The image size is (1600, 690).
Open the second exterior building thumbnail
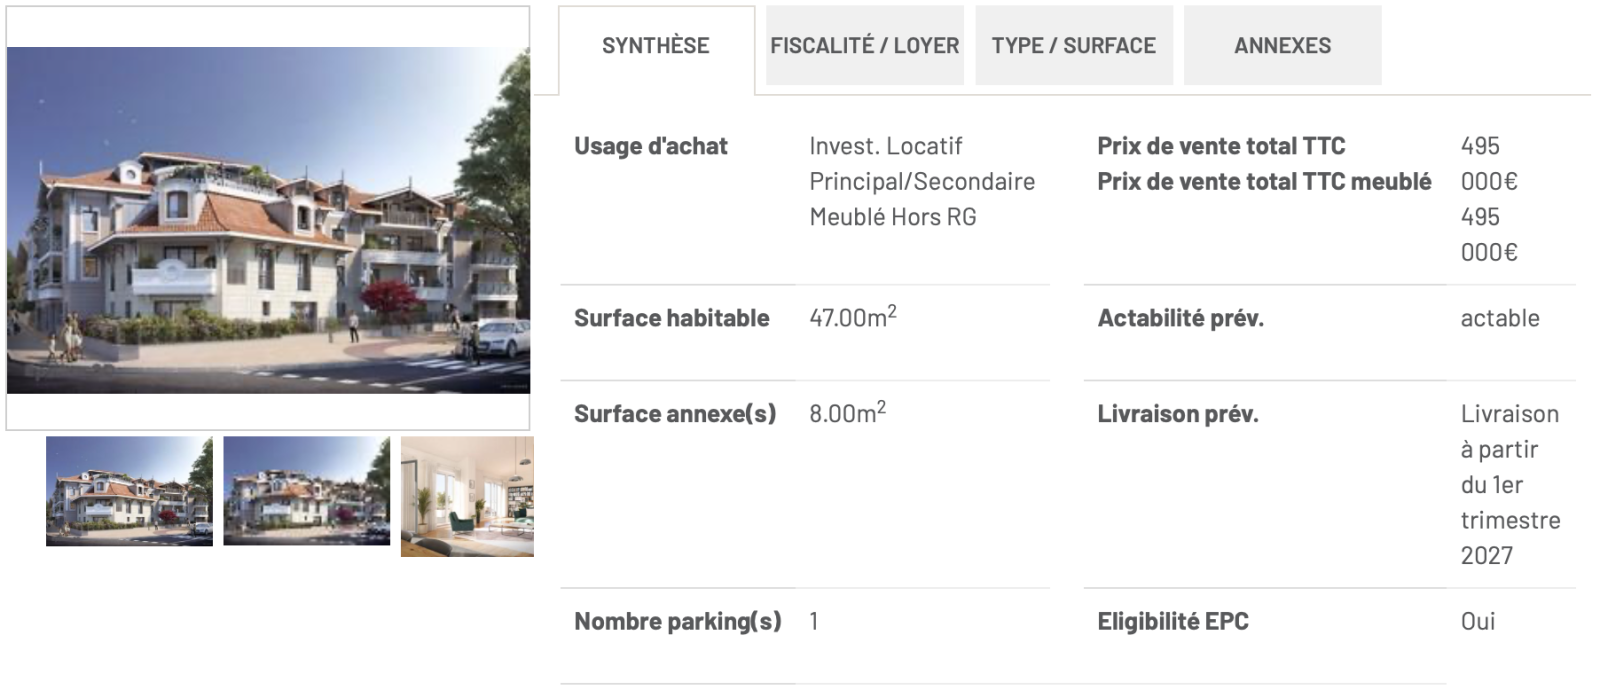(x=306, y=491)
